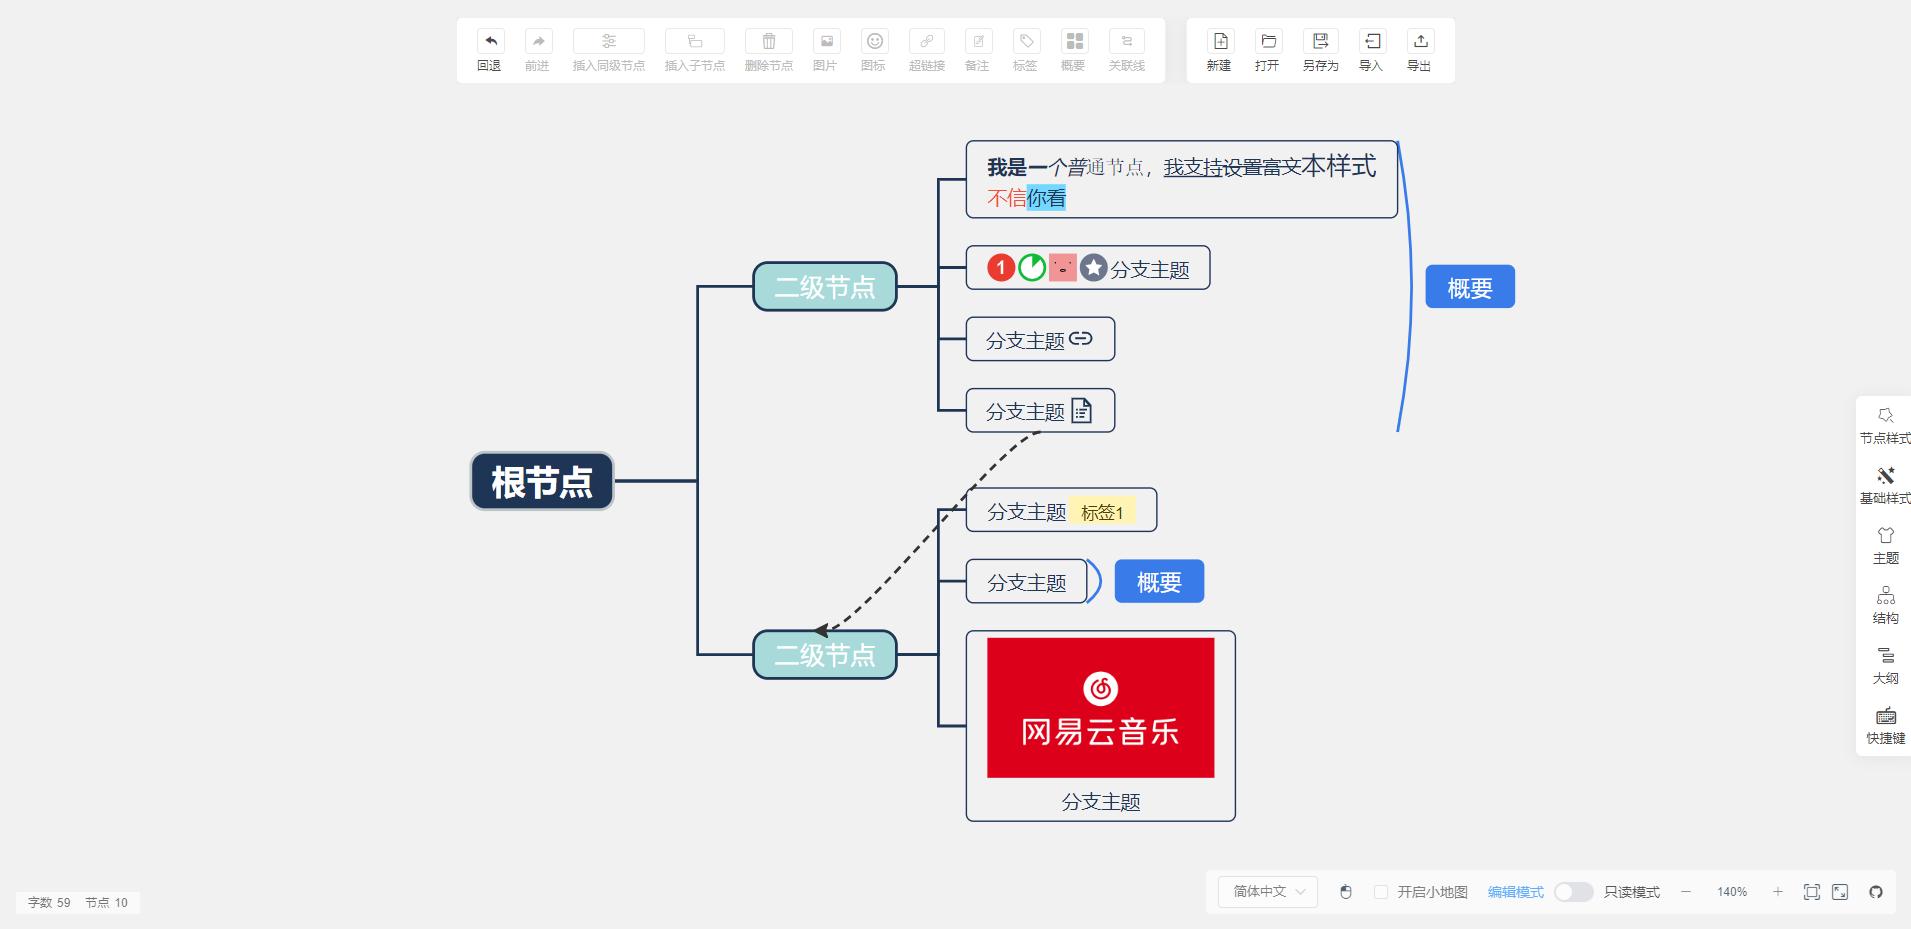
Task: Export the mind map via 导出
Action: [x=1420, y=50]
